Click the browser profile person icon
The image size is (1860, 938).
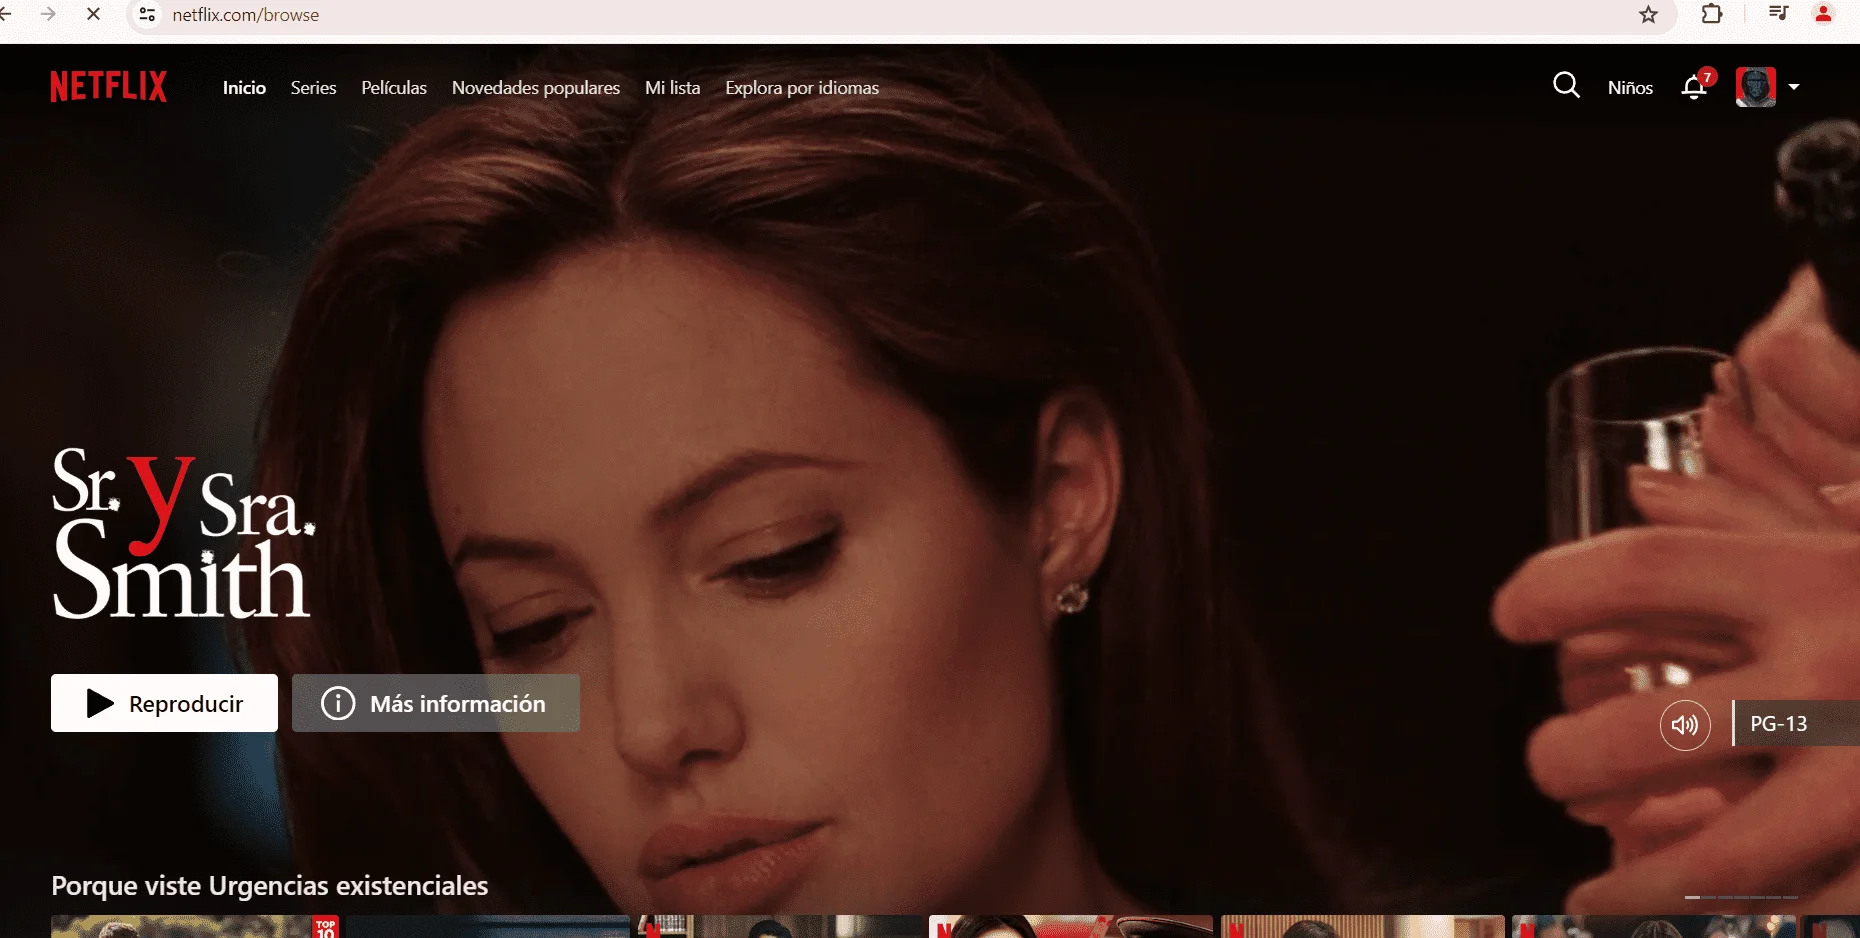(x=1823, y=14)
